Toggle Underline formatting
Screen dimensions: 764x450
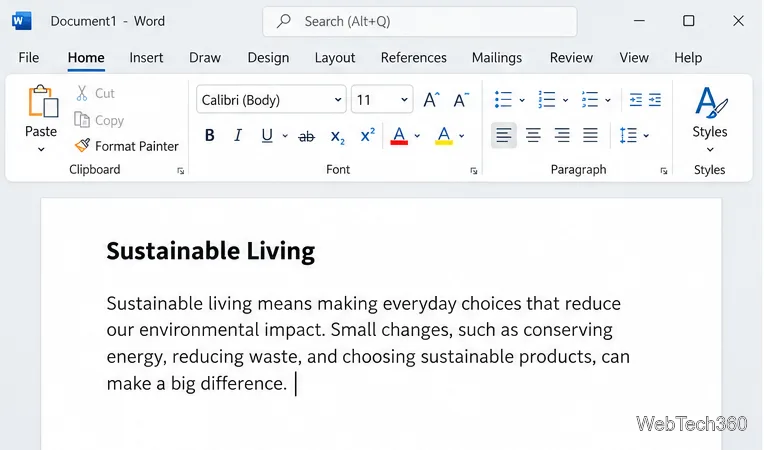click(x=267, y=135)
